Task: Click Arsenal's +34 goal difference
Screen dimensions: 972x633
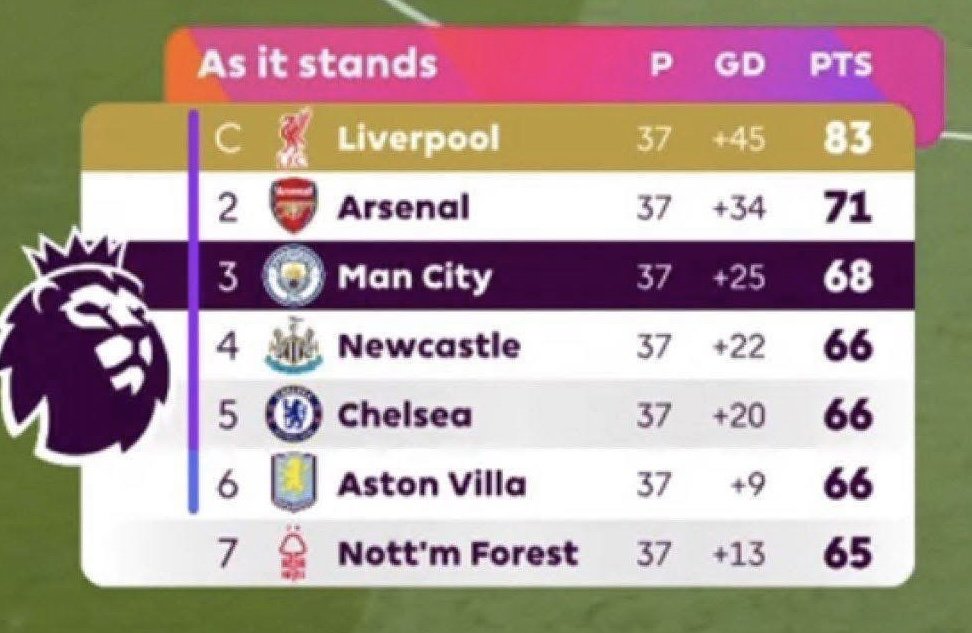Action: tap(739, 208)
